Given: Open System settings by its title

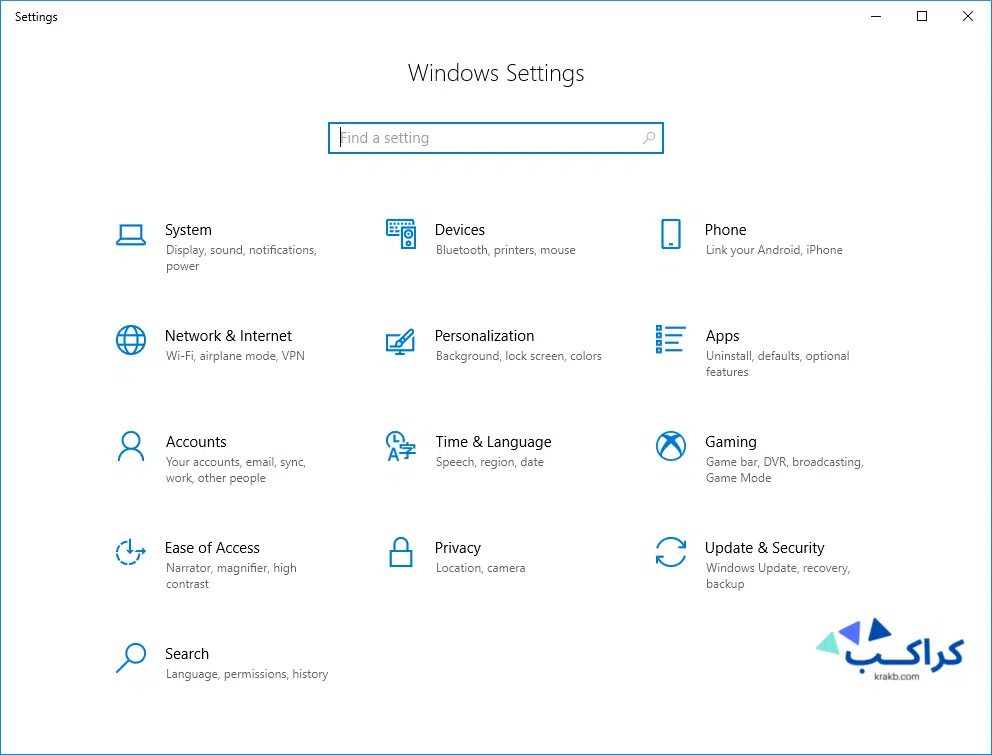Looking at the screenshot, I should point(189,230).
